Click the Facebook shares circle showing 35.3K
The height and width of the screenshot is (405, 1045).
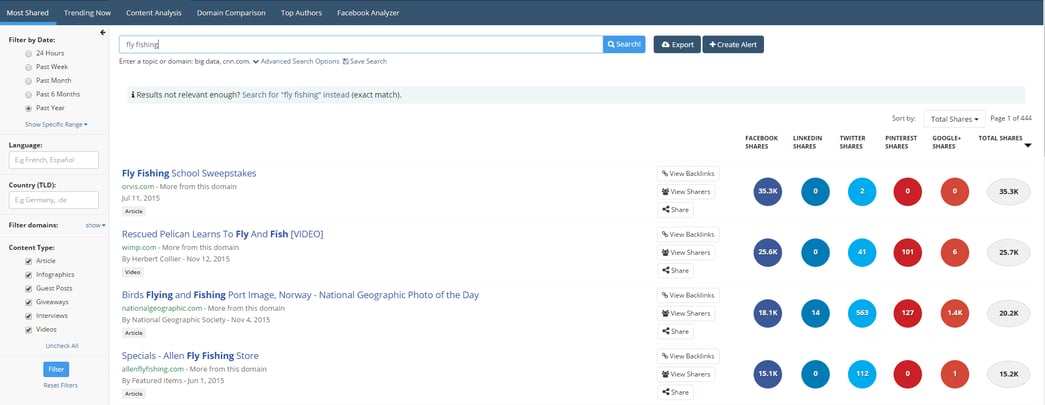(x=767, y=192)
